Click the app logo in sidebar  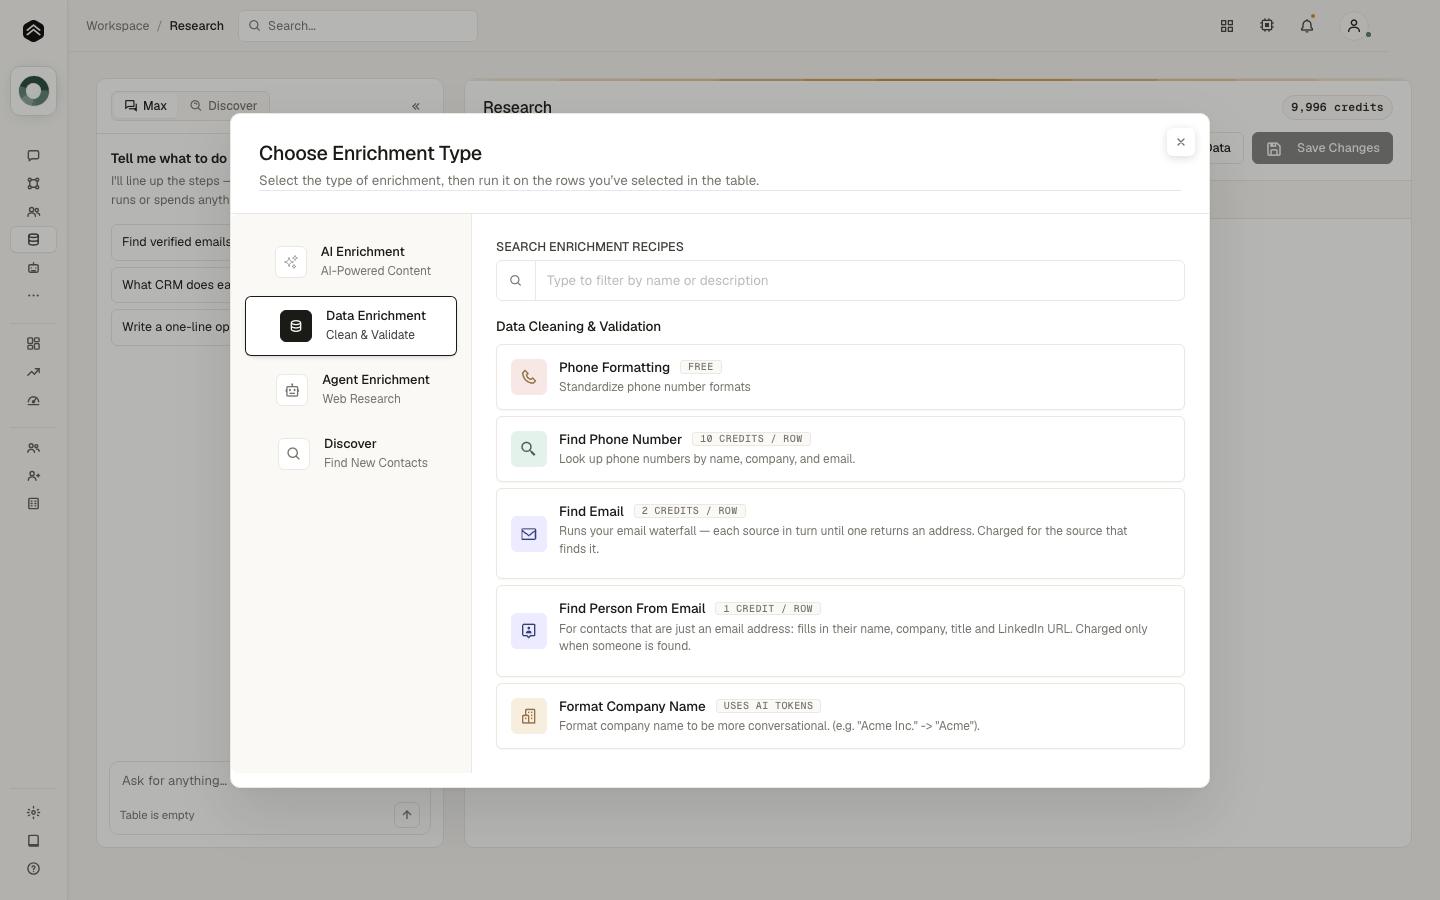point(33,31)
